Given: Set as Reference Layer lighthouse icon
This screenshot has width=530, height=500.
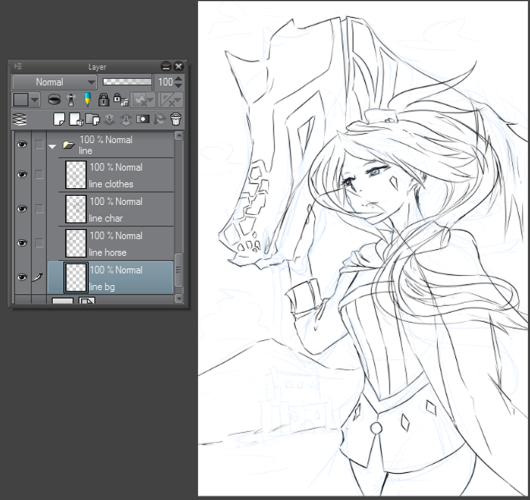Looking at the screenshot, I should [x=71, y=100].
